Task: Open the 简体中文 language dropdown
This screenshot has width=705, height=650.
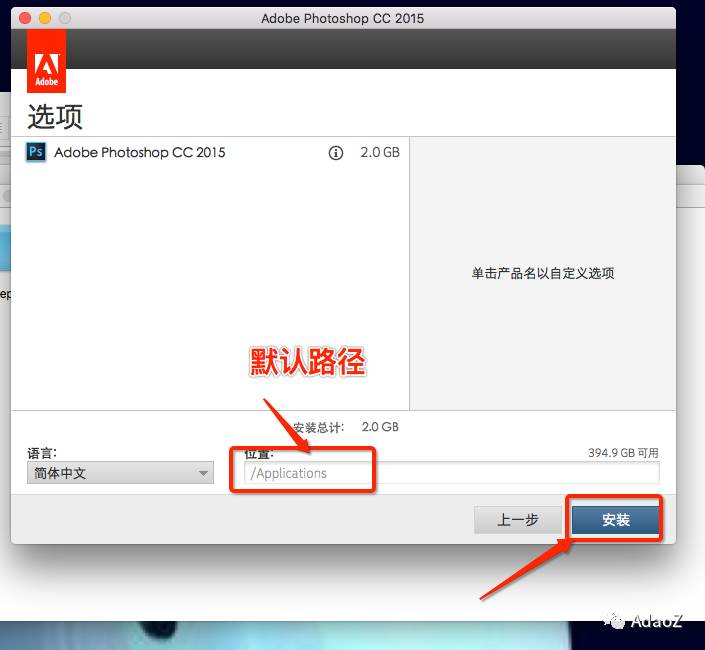Action: [120, 473]
